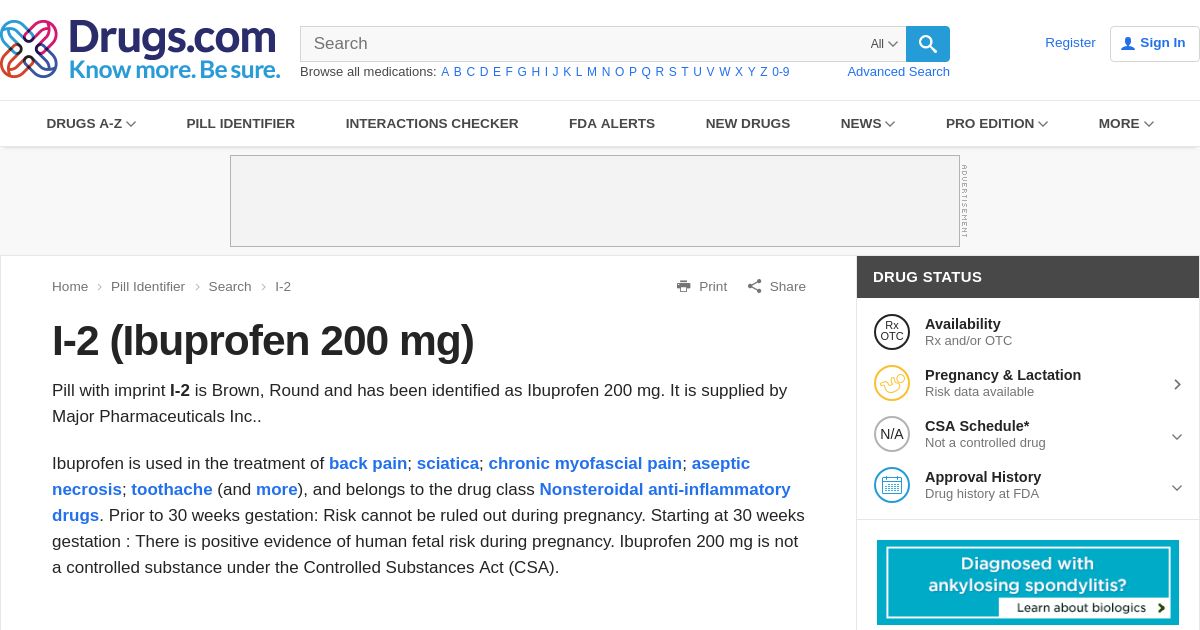Open the Pill Identifier nav item
The width and height of the screenshot is (1200, 630).
241,124
